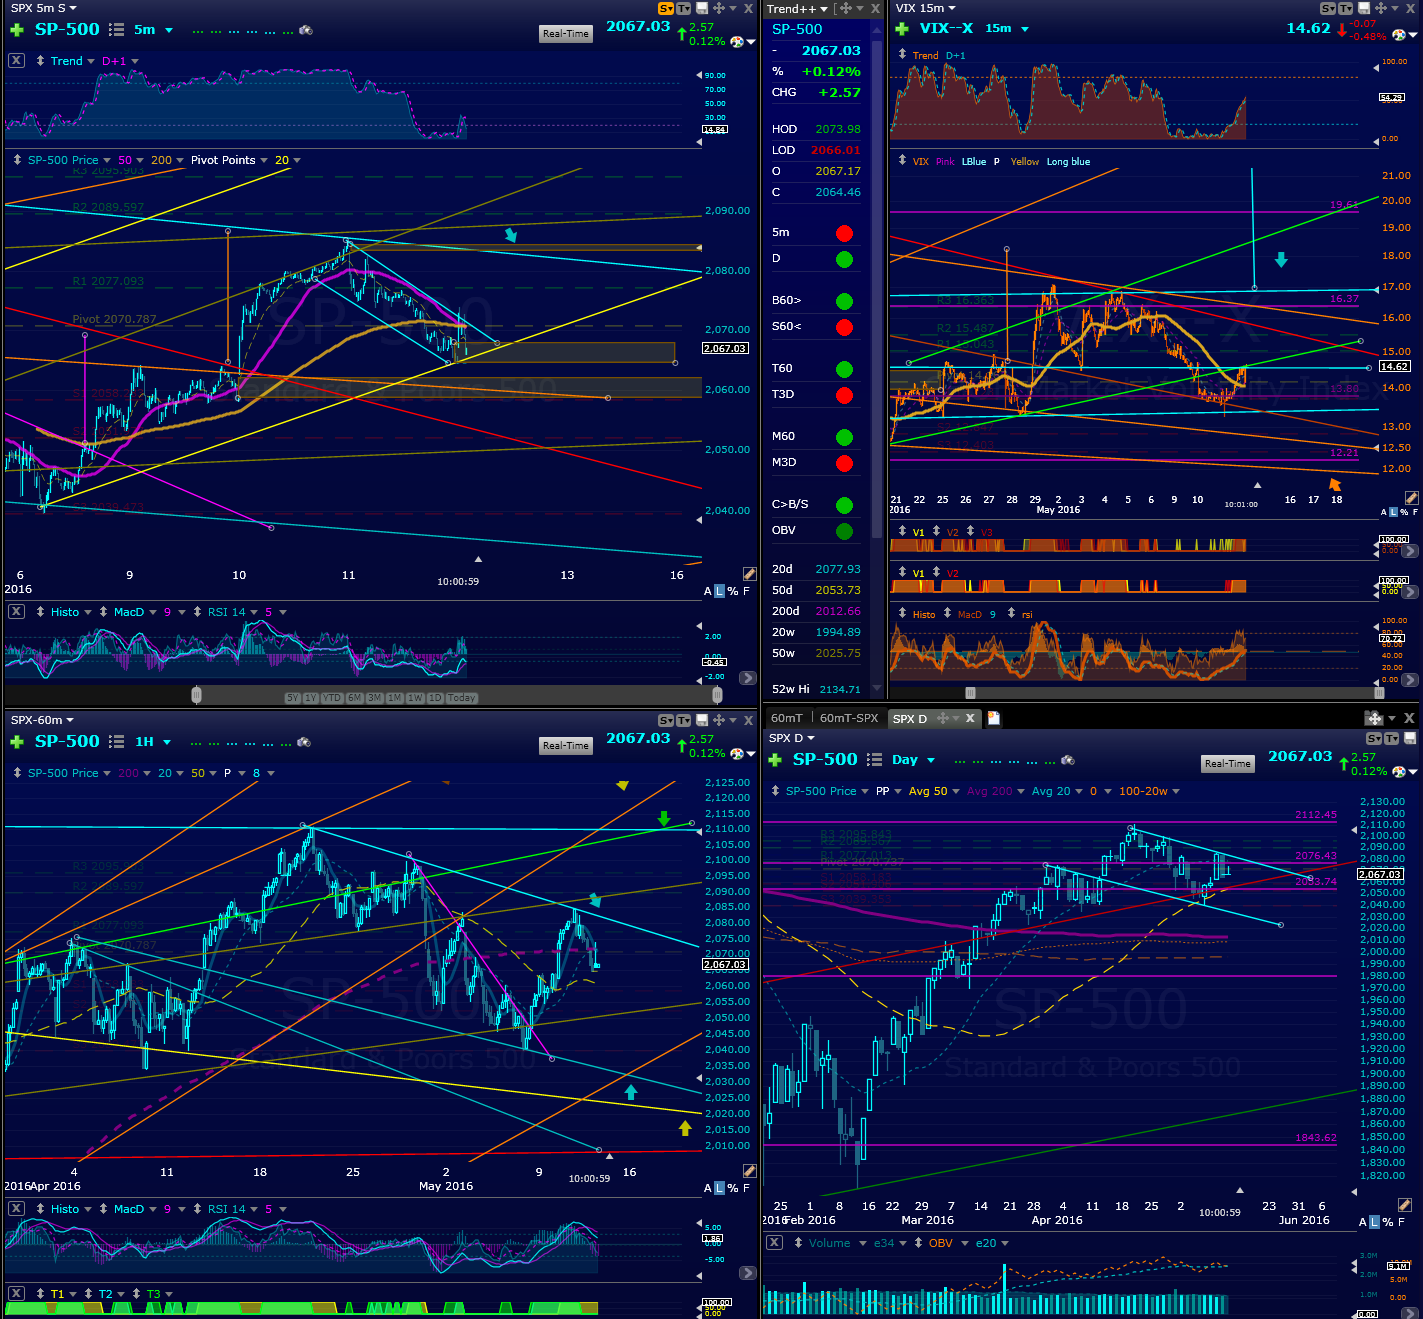Open the pencil drawing tools in SPX-60m chart
The width and height of the screenshot is (1423, 1319).
(750, 1171)
